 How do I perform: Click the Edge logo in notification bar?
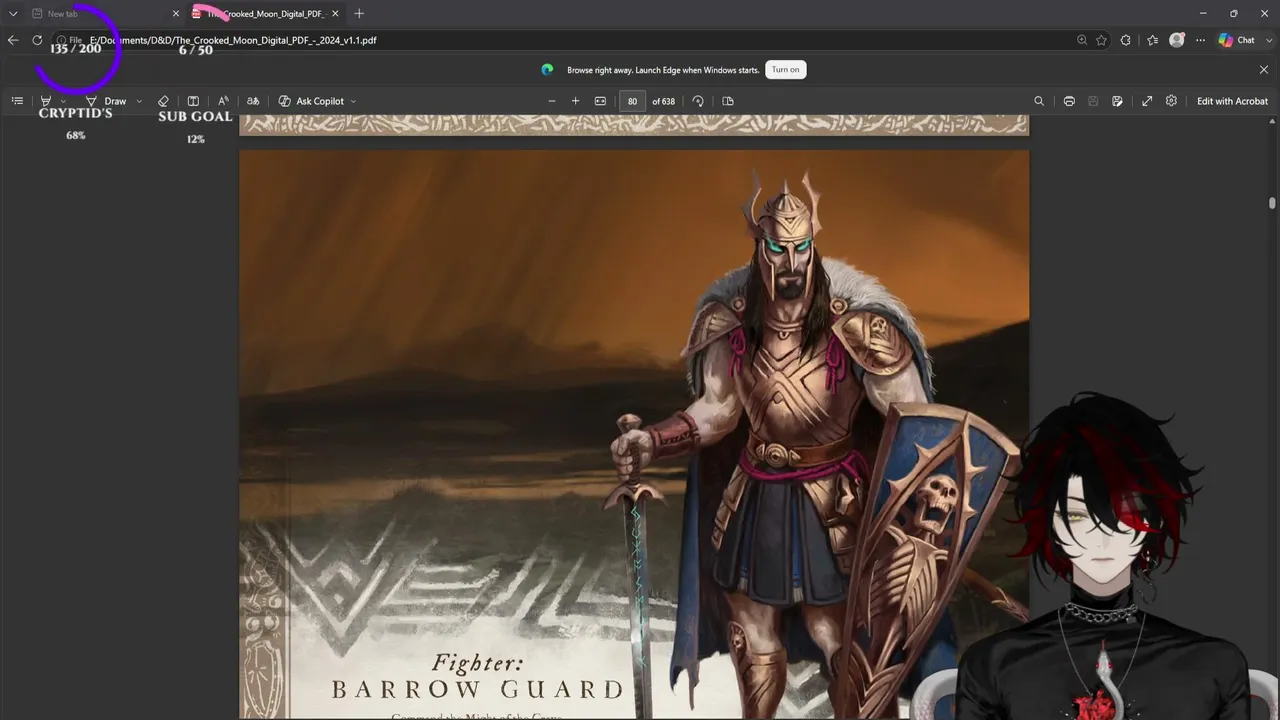pyautogui.click(x=547, y=70)
